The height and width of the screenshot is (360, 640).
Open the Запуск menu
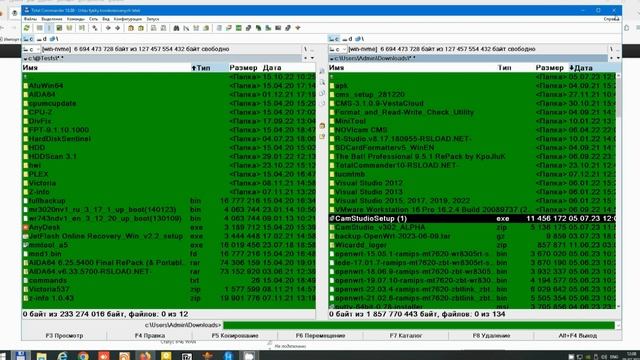[153, 19]
